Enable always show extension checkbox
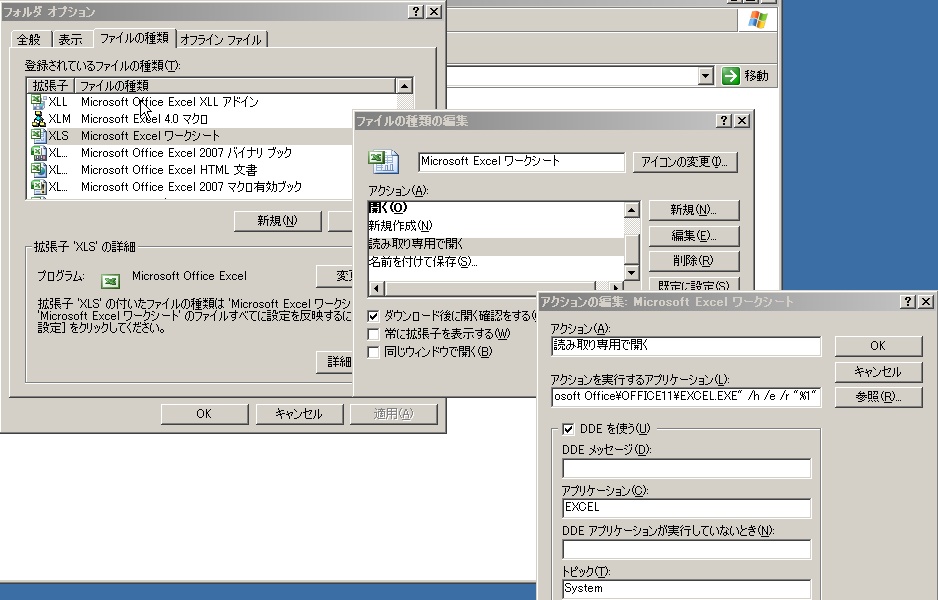The width and height of the screenshot is (938, 600). 373,334
